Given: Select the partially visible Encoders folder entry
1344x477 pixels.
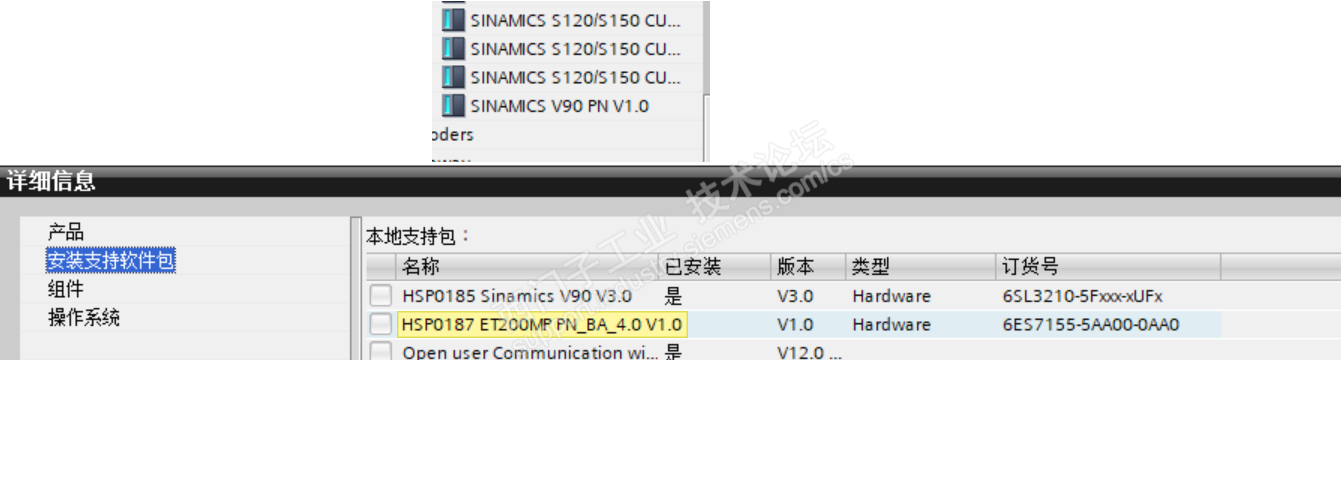Looking at the screenshot, I should coord(453,134).
